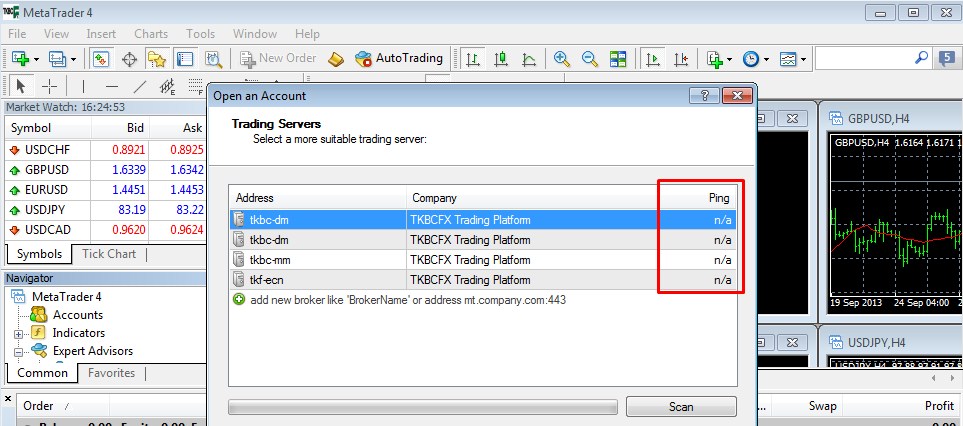The image size is (963, 426).
Task: Toggle the Terminal panel icon
Action: point(184,59)
